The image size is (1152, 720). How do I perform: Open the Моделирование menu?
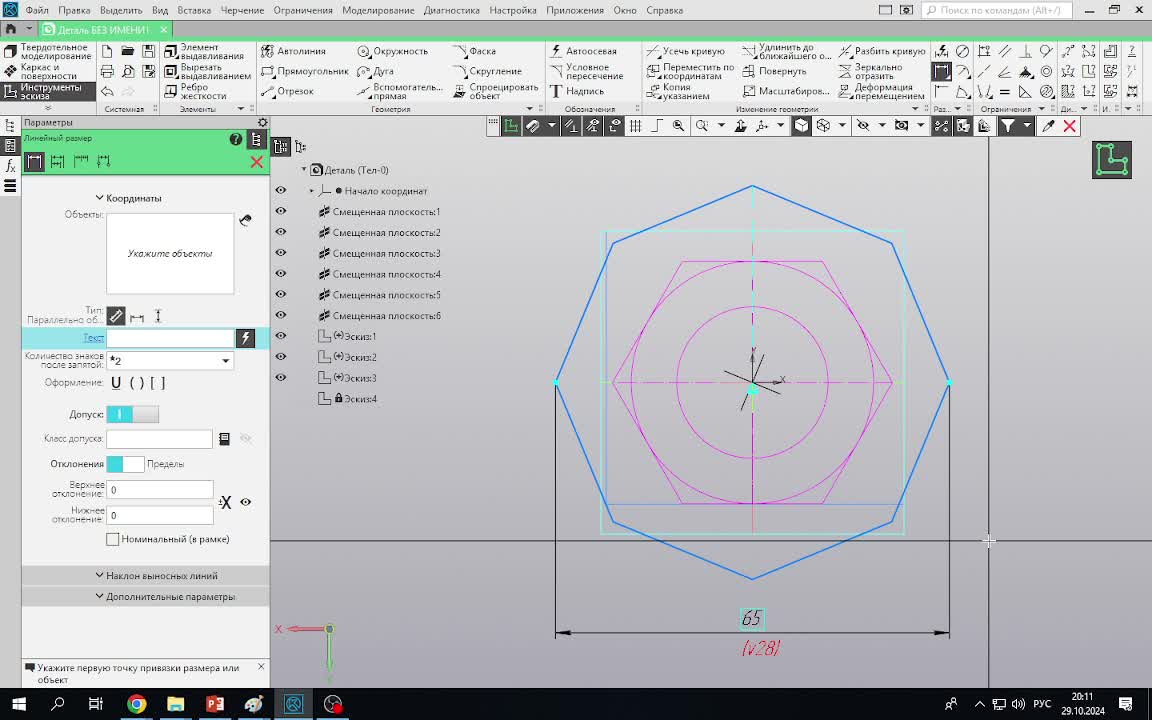click(x=378, y=10)
